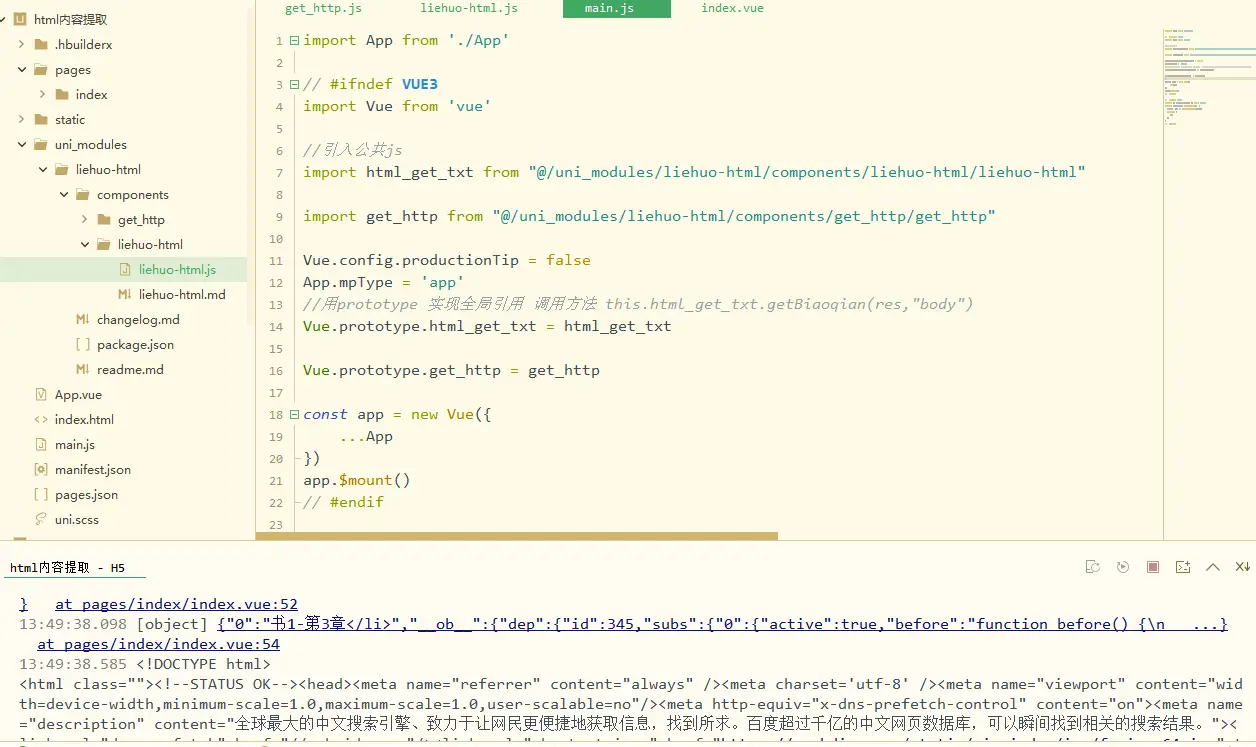This screenshot has width=1256, height=747.
Task: Toggle the fold marker on code line 1
Action: pyautogui.click(x=294, y=41)
